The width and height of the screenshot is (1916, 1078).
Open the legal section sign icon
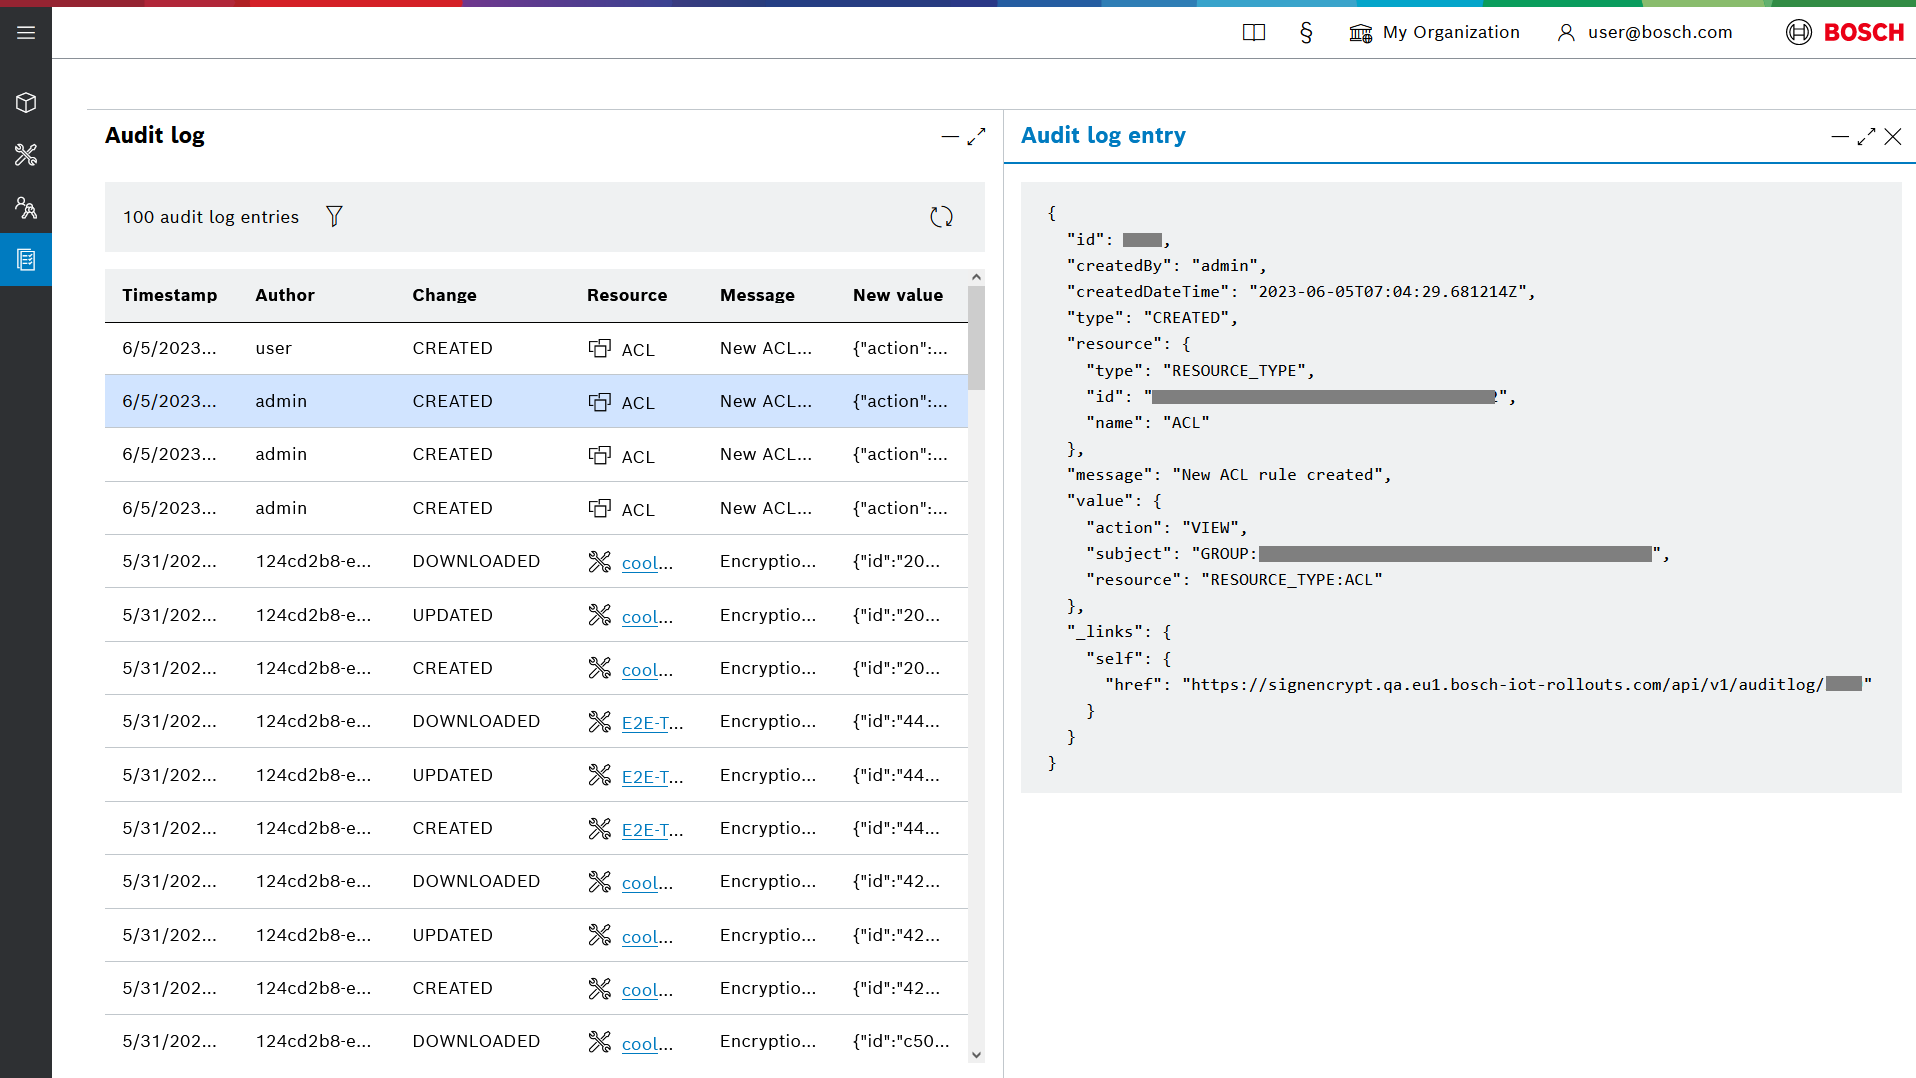pyautogui.click(x=1306, y=33)
